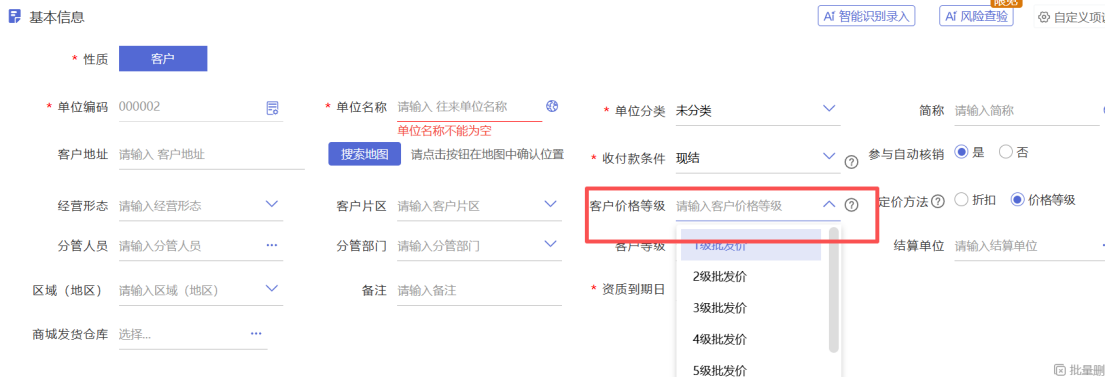
Task: Click the 自定义项 gear icon
Action: pyautogui.click(x=1044, y=18)
